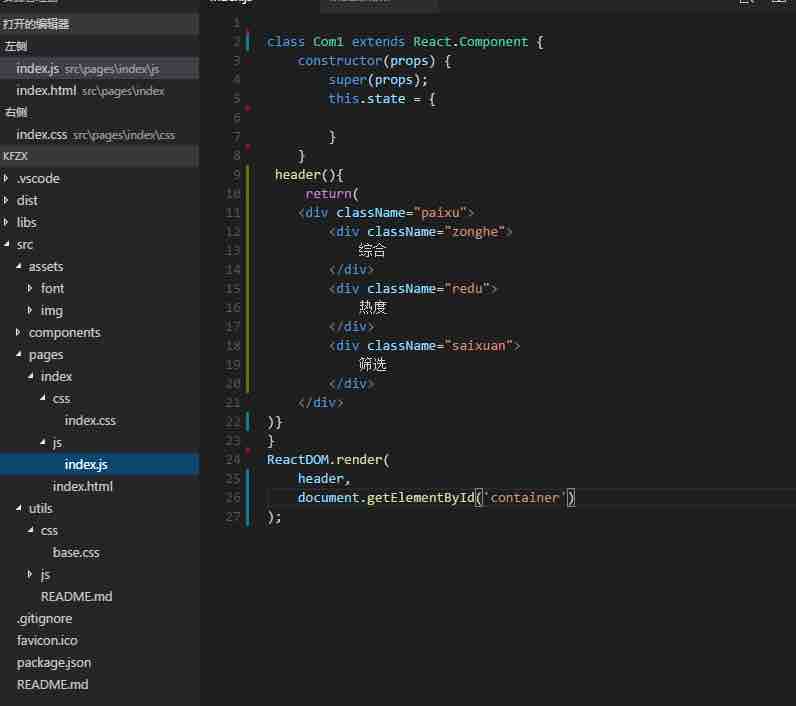
Task: Collapse the utils folder
Action: [x=40, y=509]
